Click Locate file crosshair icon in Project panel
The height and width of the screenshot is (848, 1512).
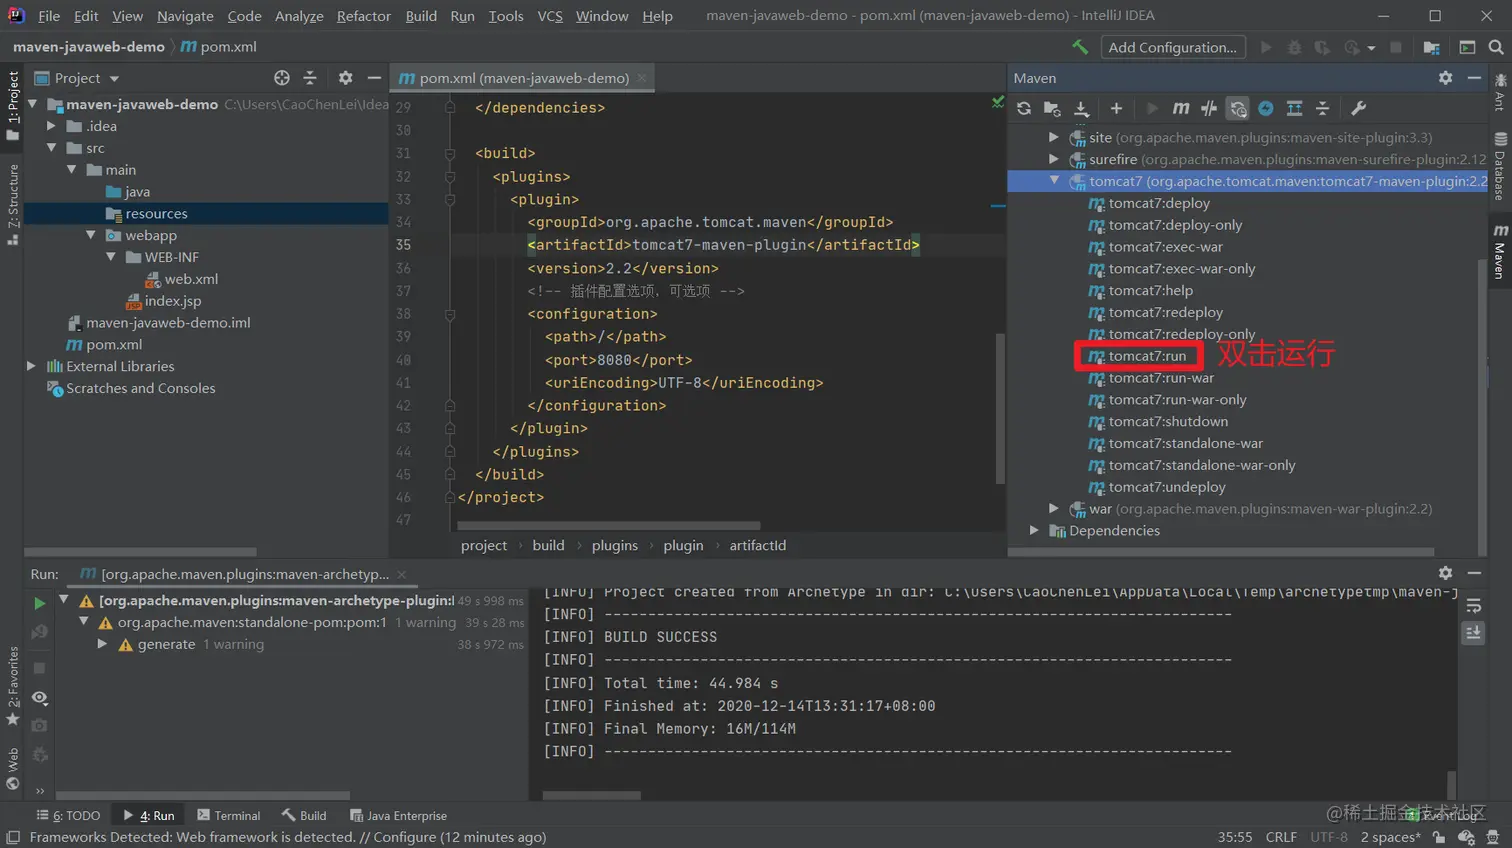coord(282,78)
